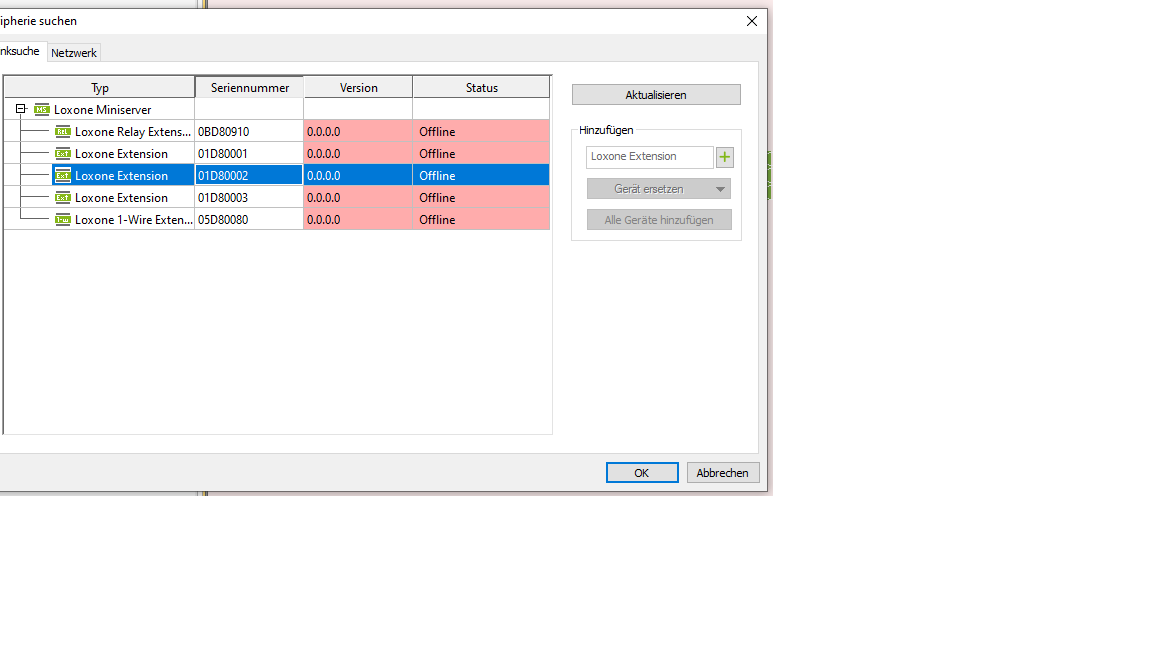This screenshot has height=648, width=1152.
Task: Click Offline status of serial 05D80080
Action: tap(437, 220)
